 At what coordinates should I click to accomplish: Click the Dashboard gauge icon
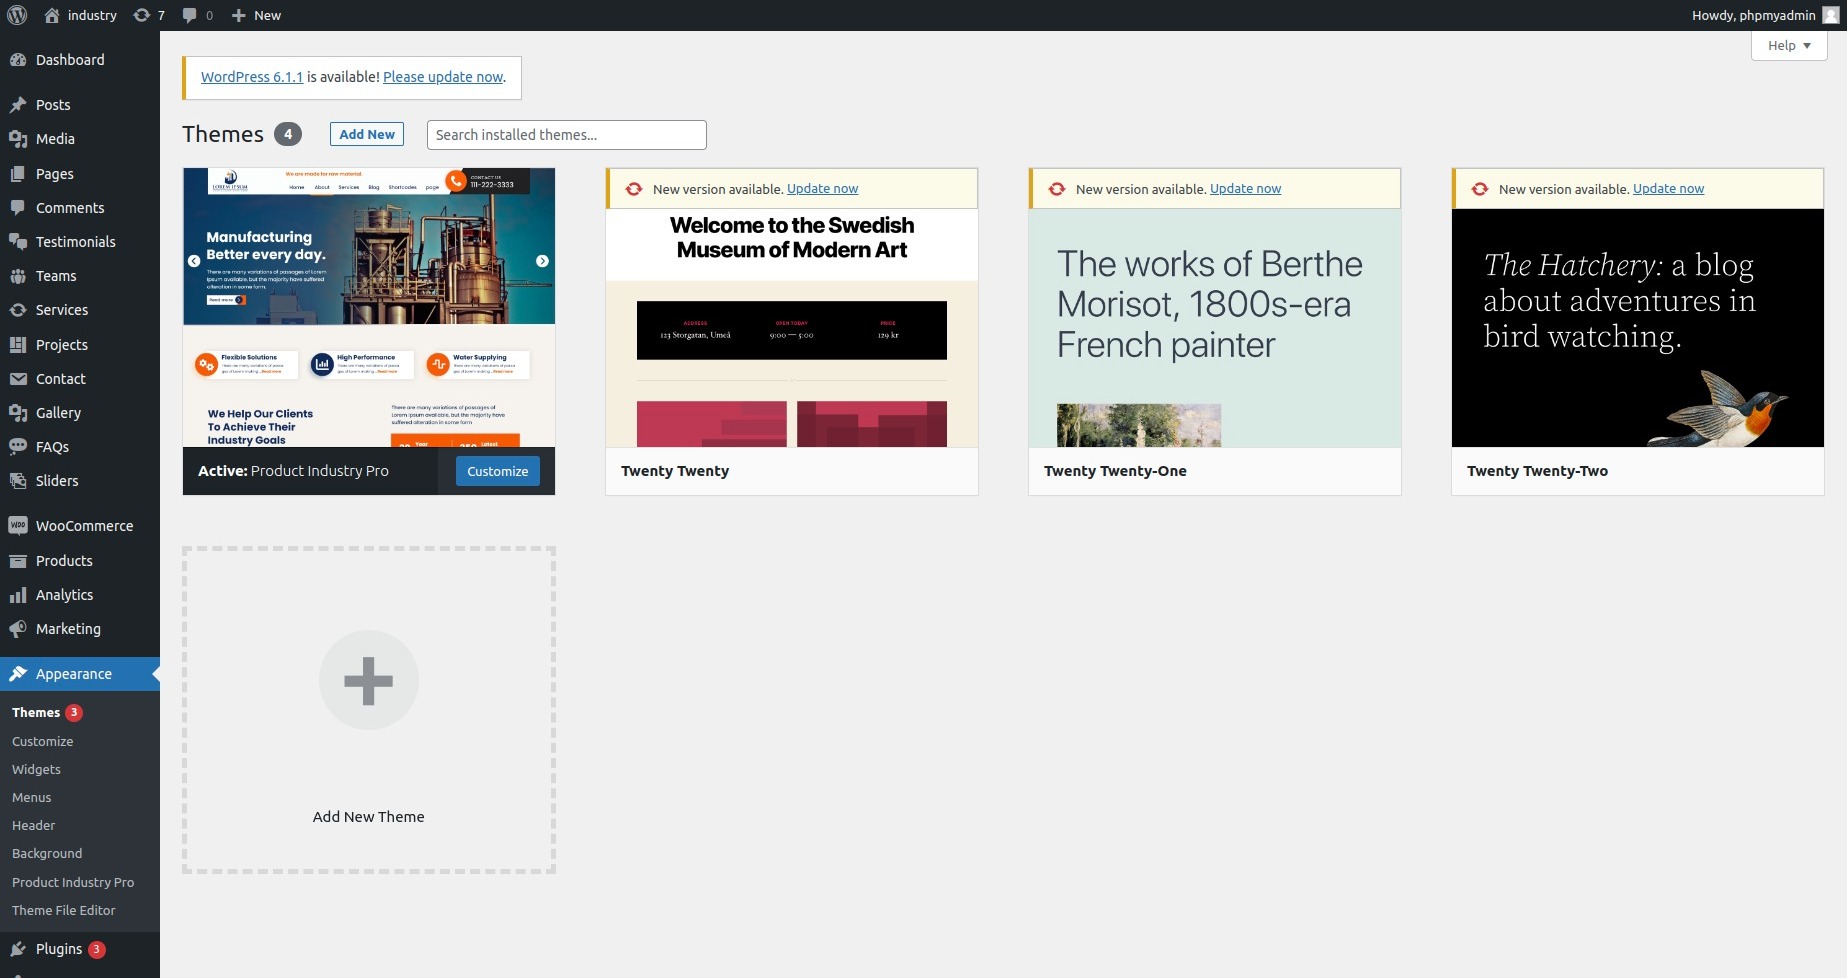(x=18, y=60)
